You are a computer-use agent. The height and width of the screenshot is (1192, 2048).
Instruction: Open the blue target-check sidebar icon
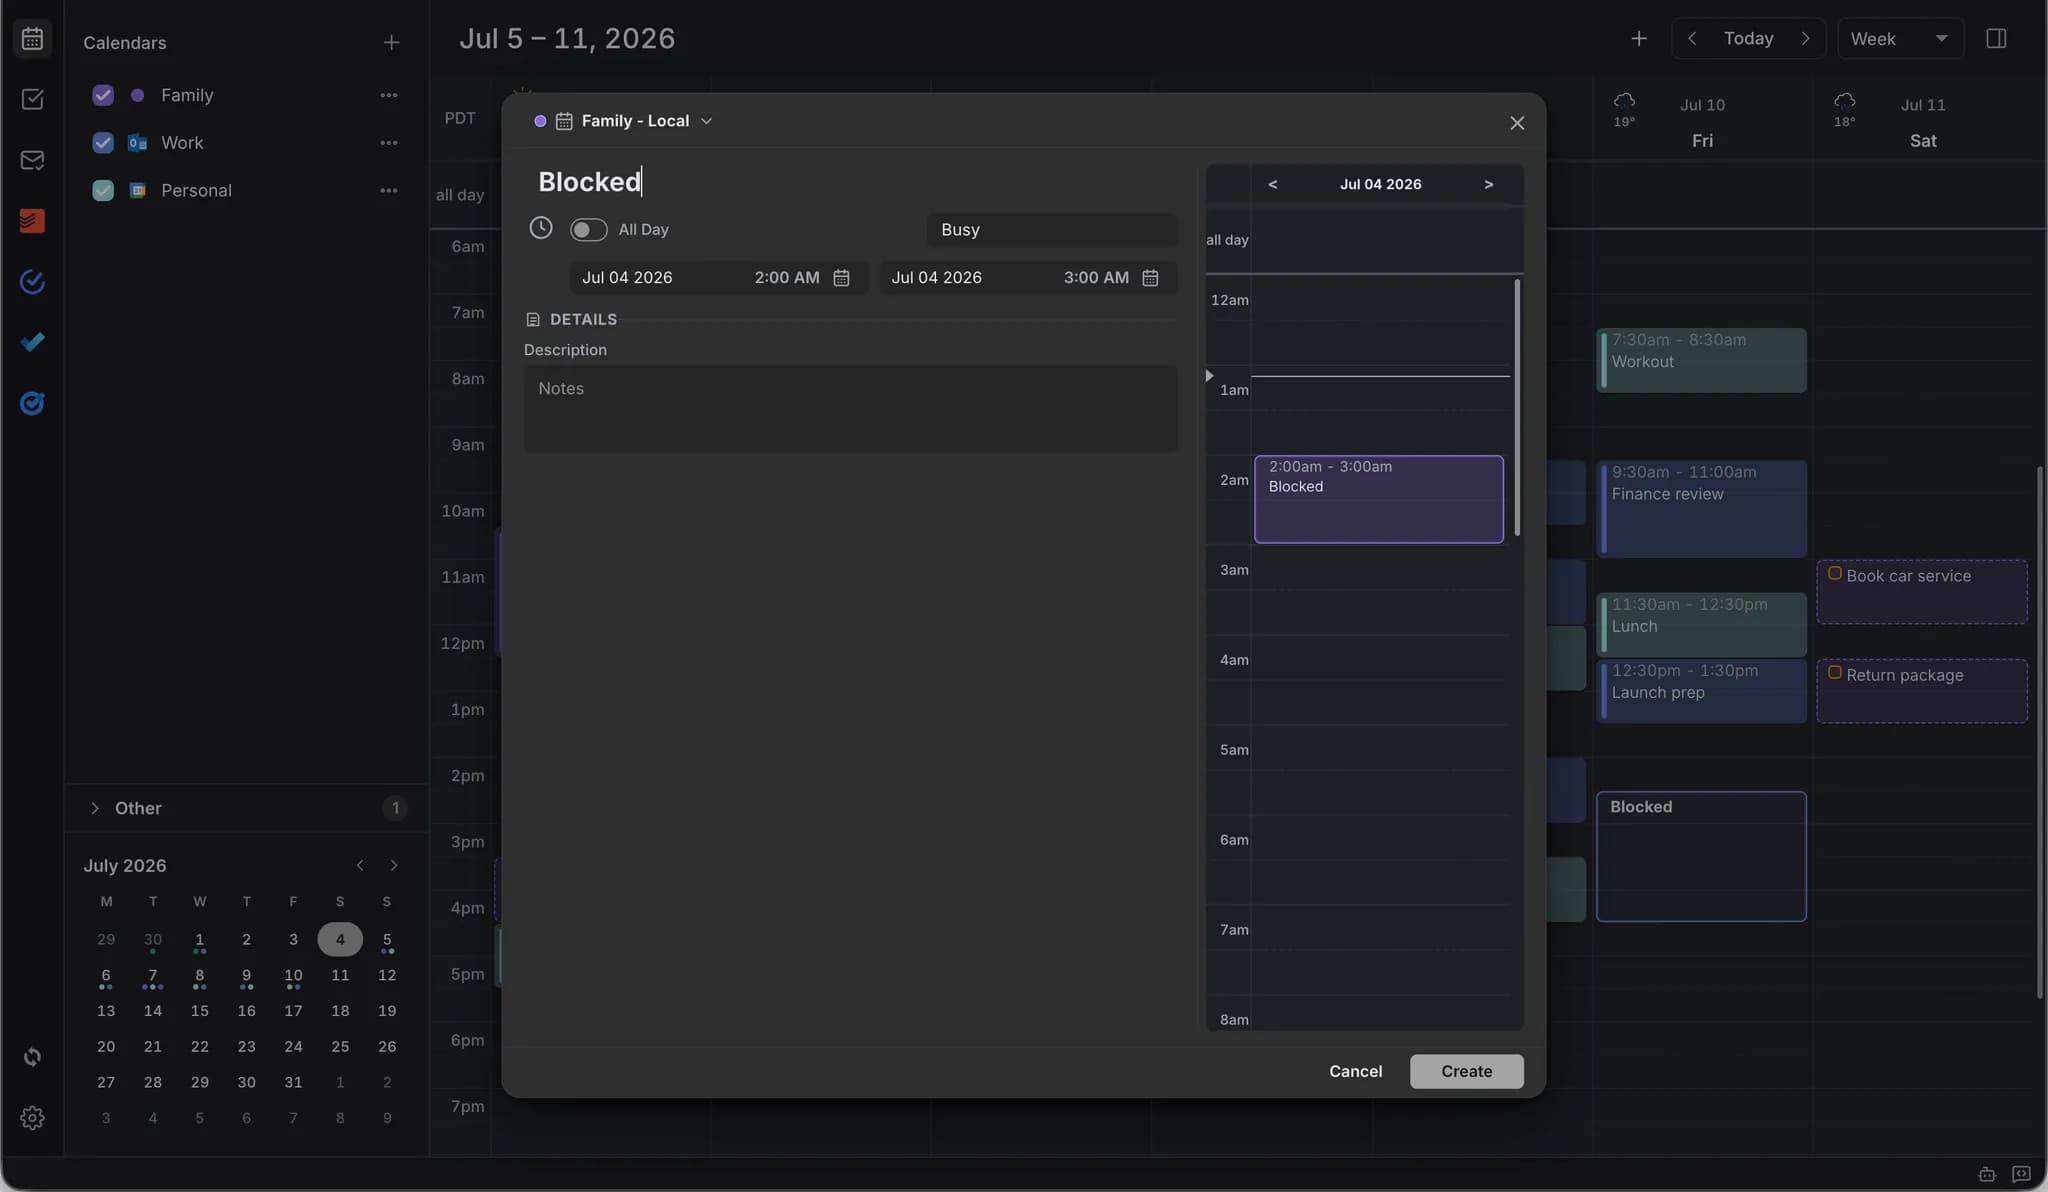(x=32, y=403)
